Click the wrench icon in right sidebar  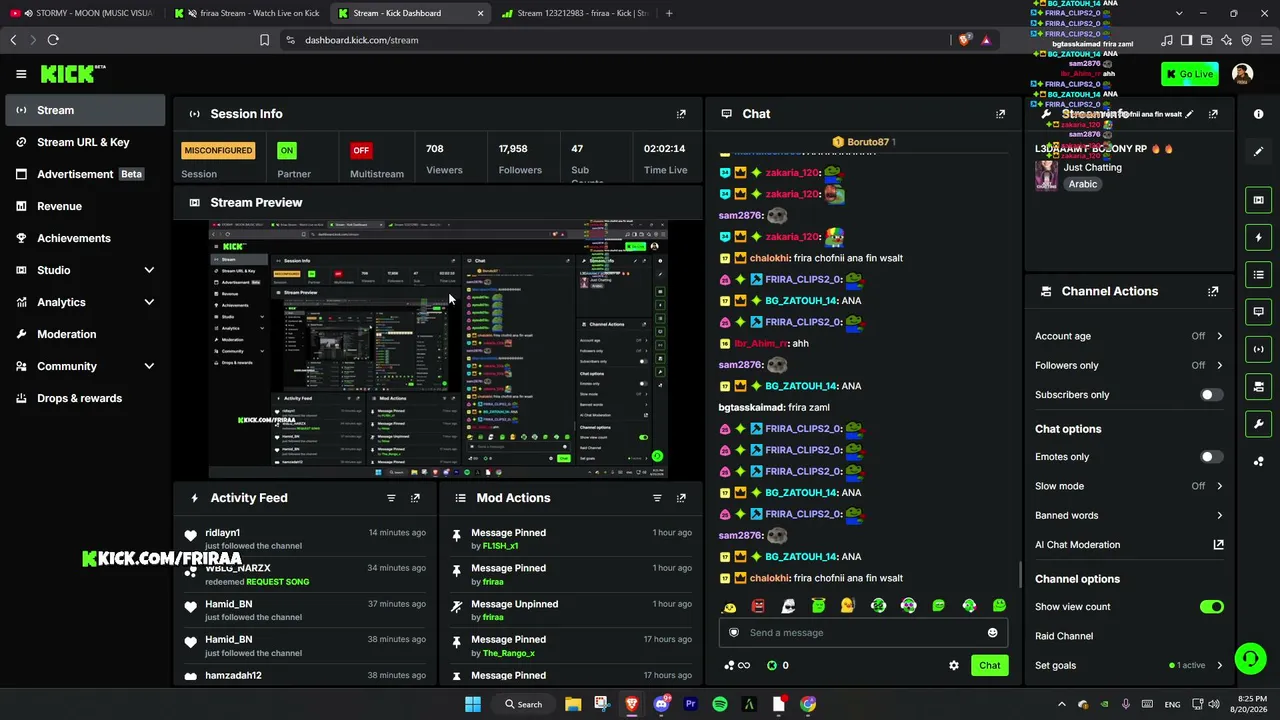1259,424
